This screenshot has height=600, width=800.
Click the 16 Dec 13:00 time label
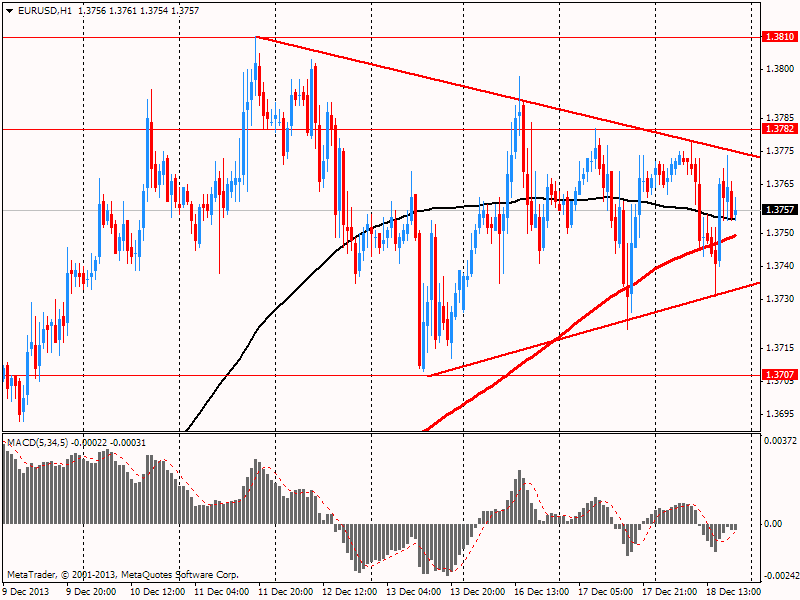click(542, 592)
